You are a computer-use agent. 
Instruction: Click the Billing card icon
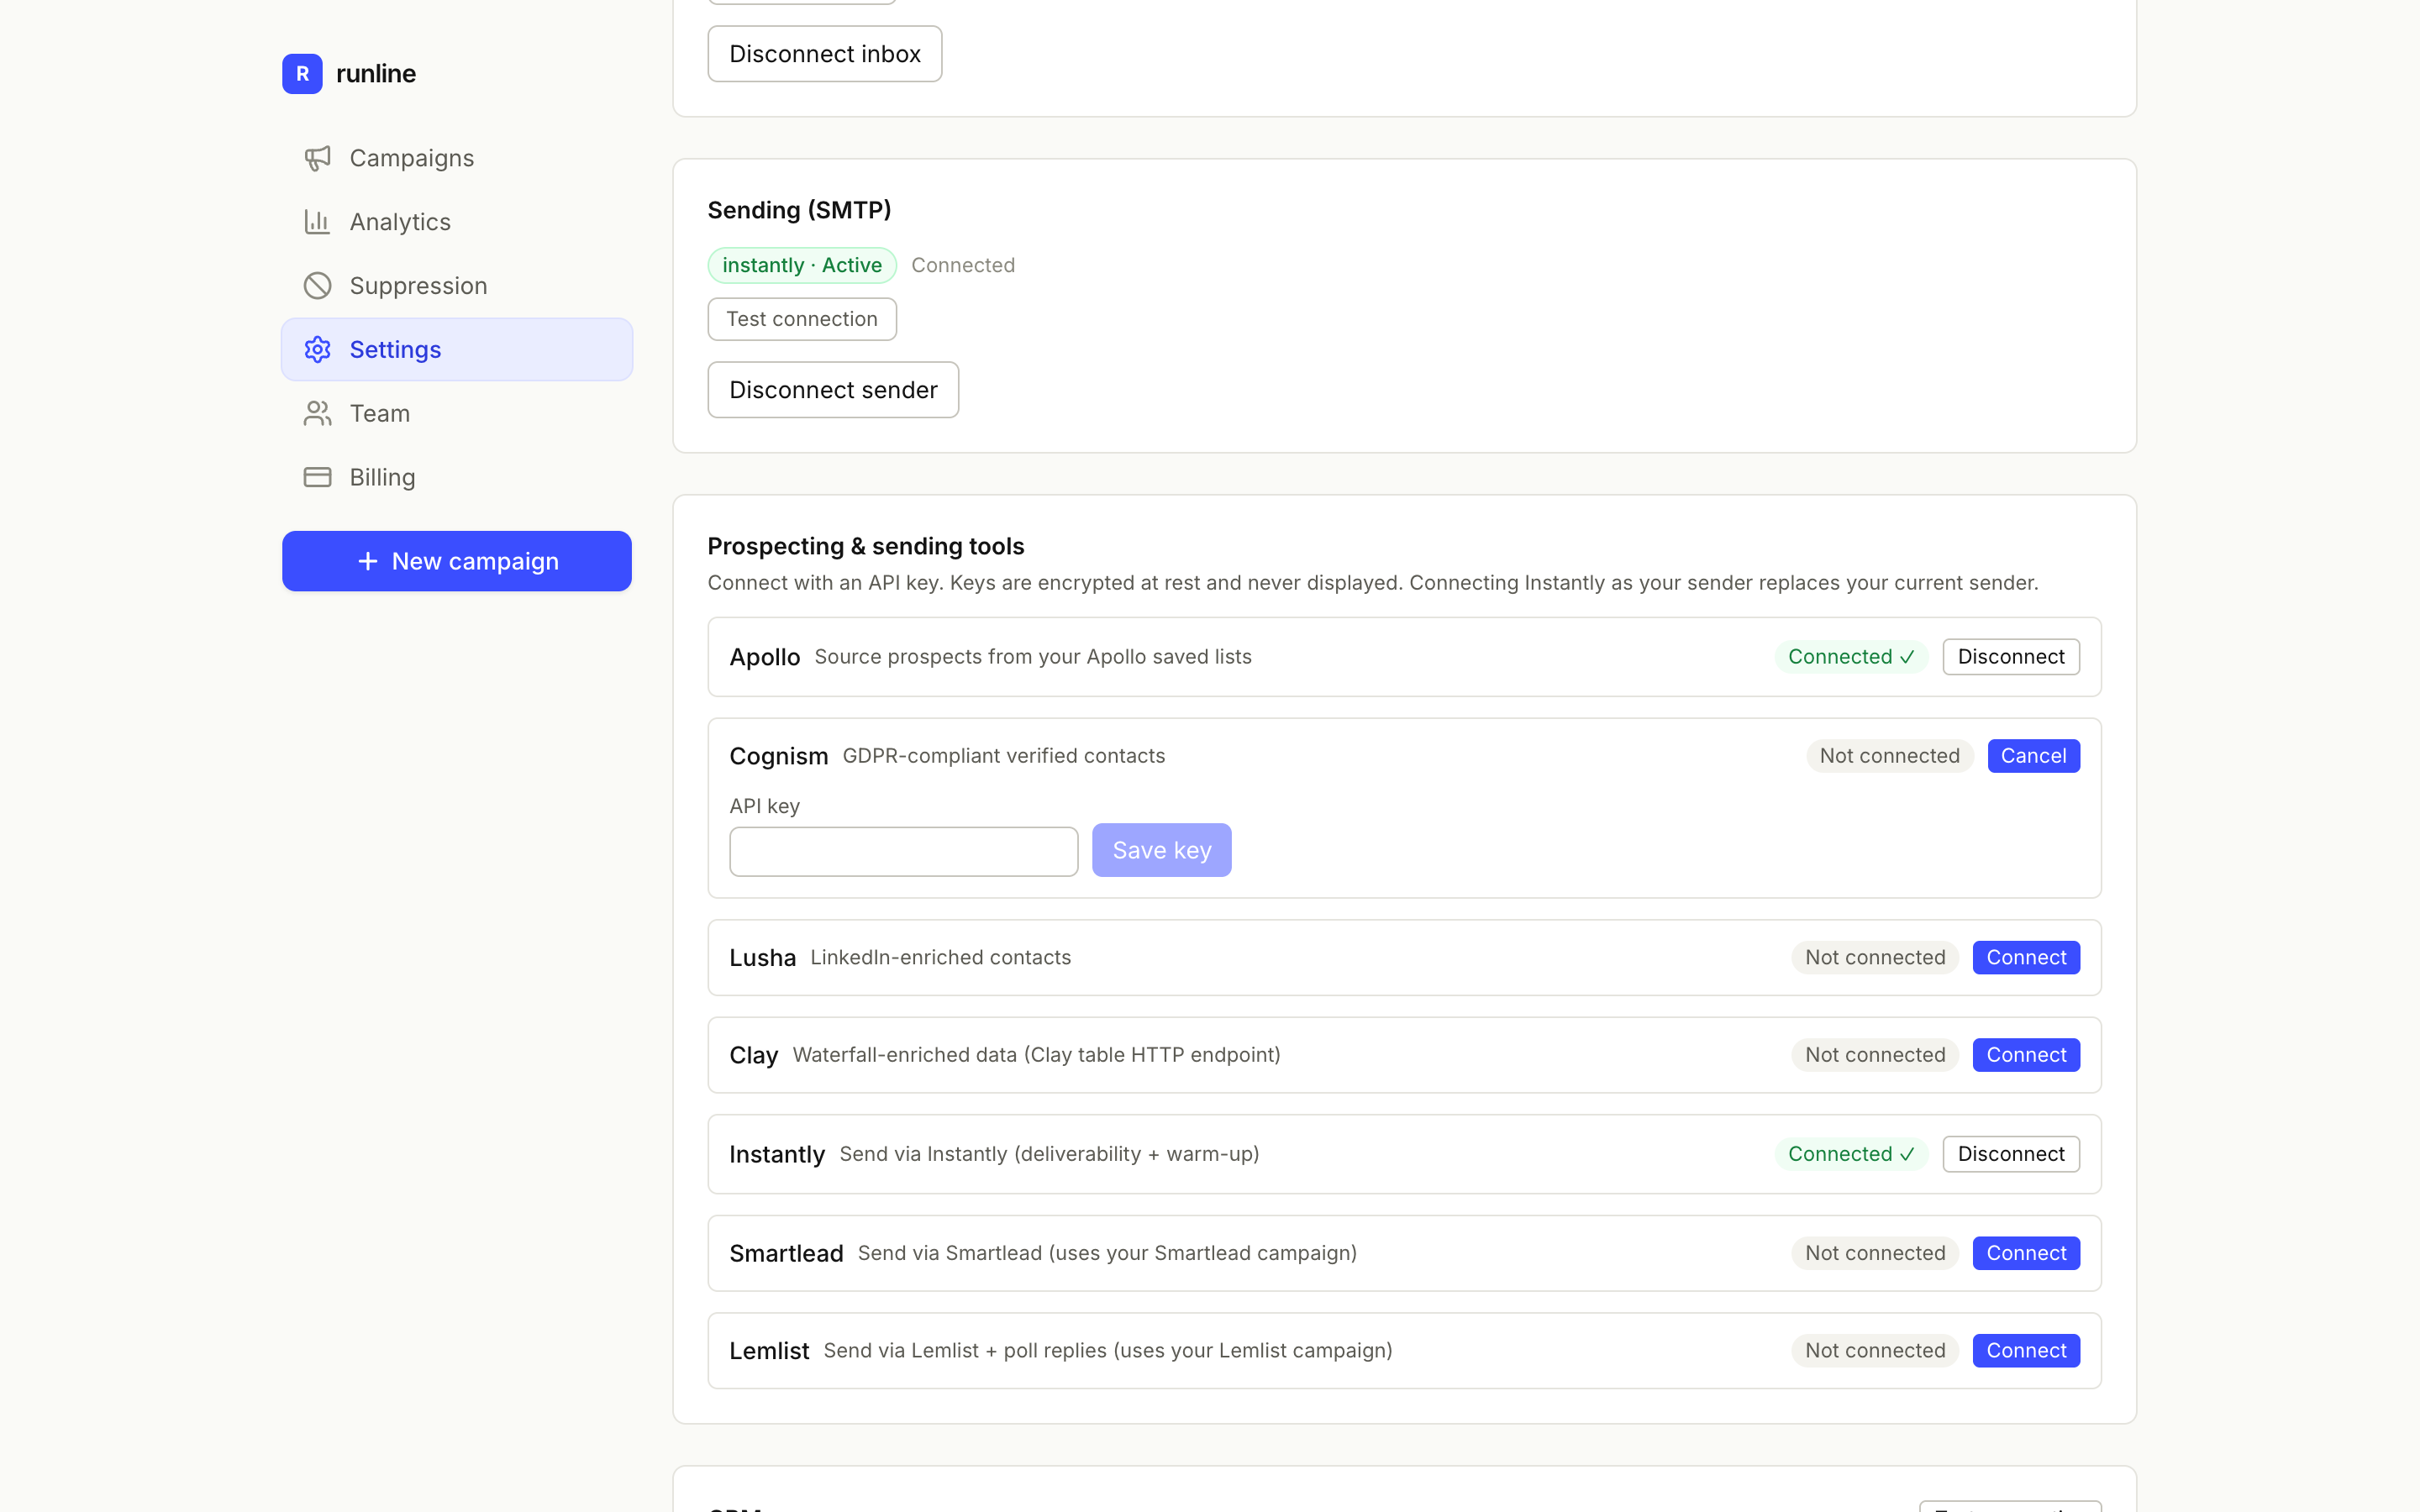coord(317,478)
